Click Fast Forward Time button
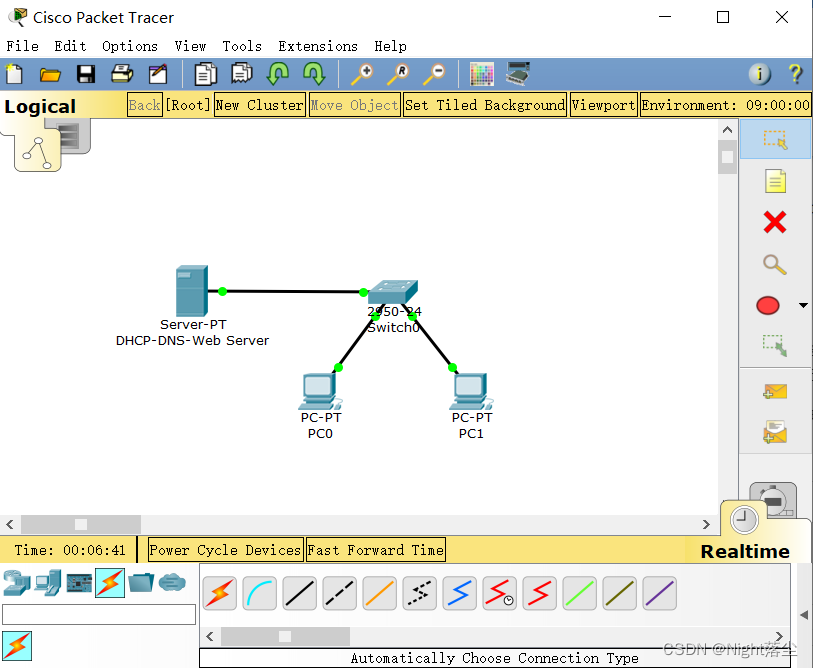Viewport: 813px width, 668px height. (375, 550)
